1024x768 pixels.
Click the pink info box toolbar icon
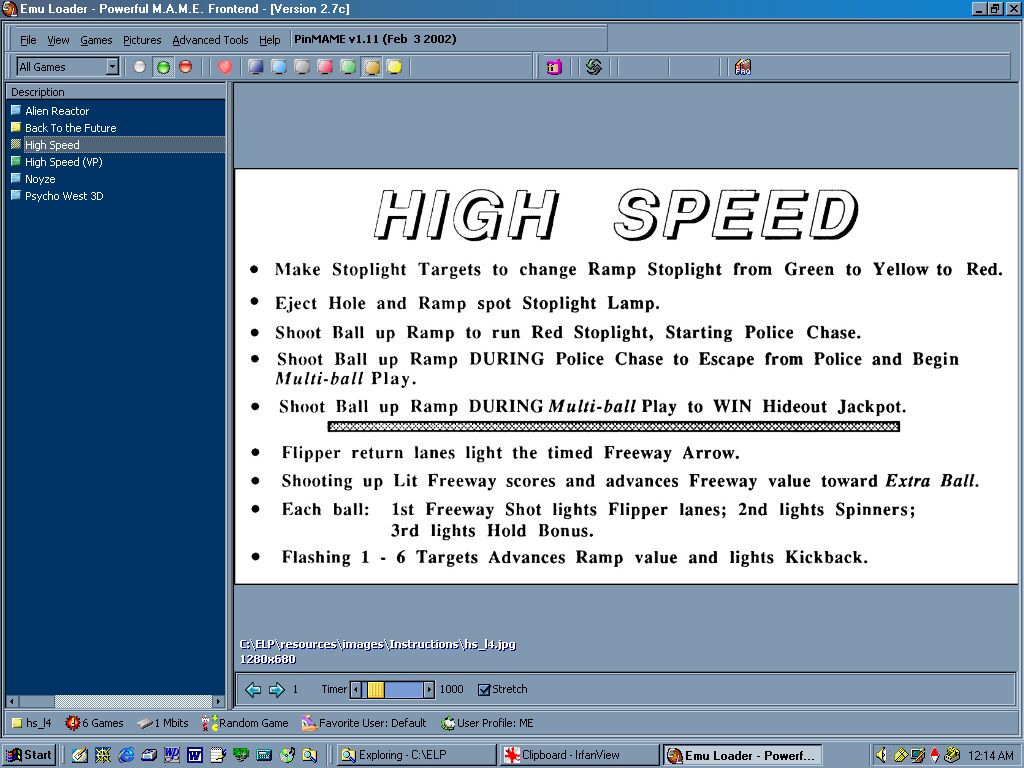554,67
